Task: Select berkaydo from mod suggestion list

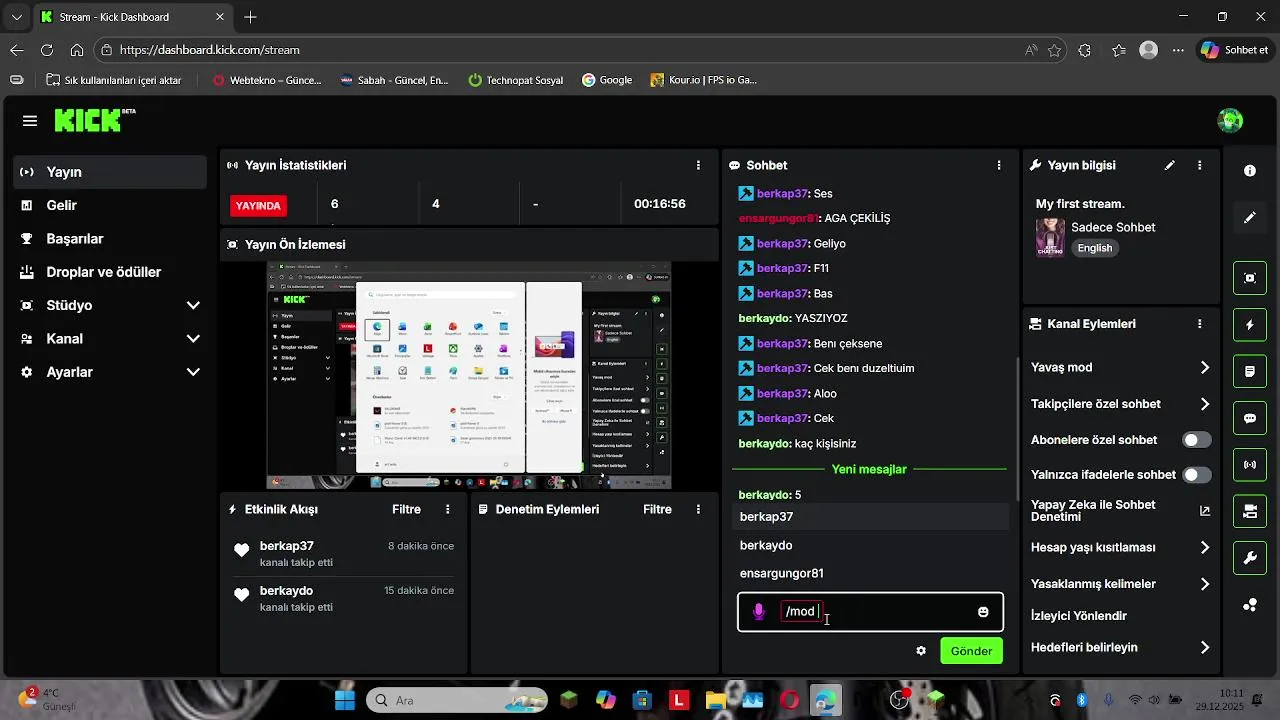Action: 870,545
